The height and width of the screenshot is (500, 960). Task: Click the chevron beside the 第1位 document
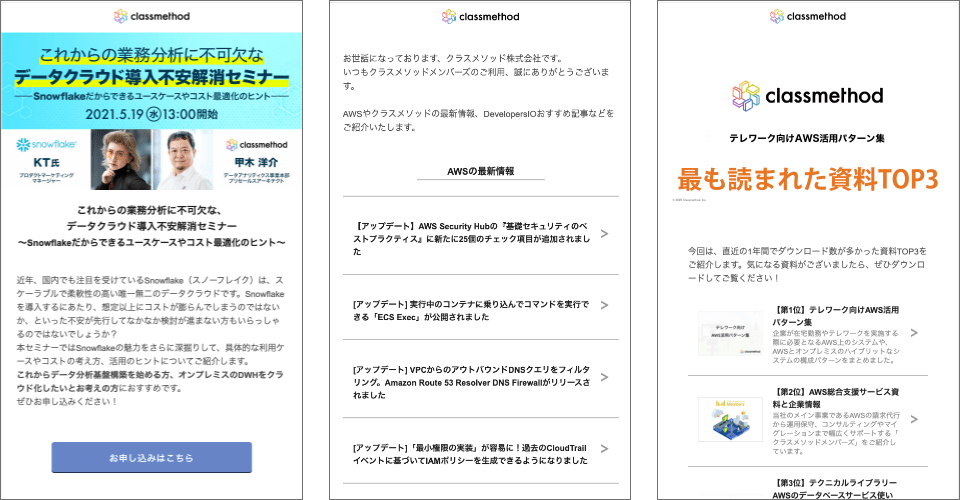point(913,333)
